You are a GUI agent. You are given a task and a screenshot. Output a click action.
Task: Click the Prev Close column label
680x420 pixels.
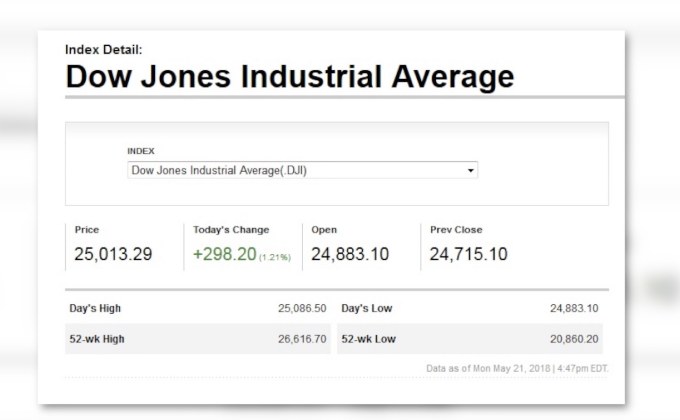tap(456, 230)
